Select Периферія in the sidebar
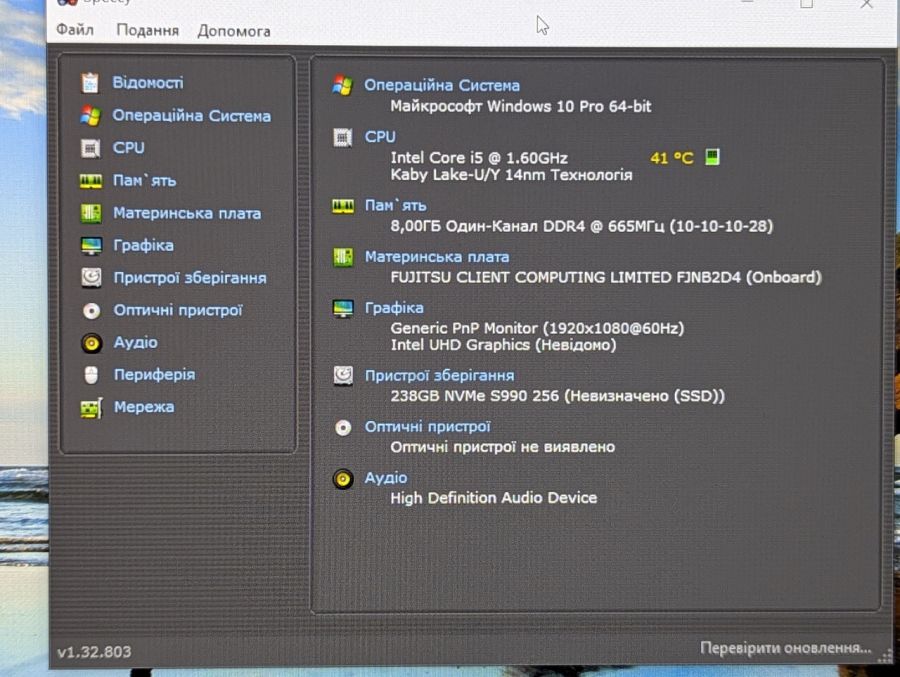Image resolution: width=900 pixels, height=677 pixels. pos(154,375)
